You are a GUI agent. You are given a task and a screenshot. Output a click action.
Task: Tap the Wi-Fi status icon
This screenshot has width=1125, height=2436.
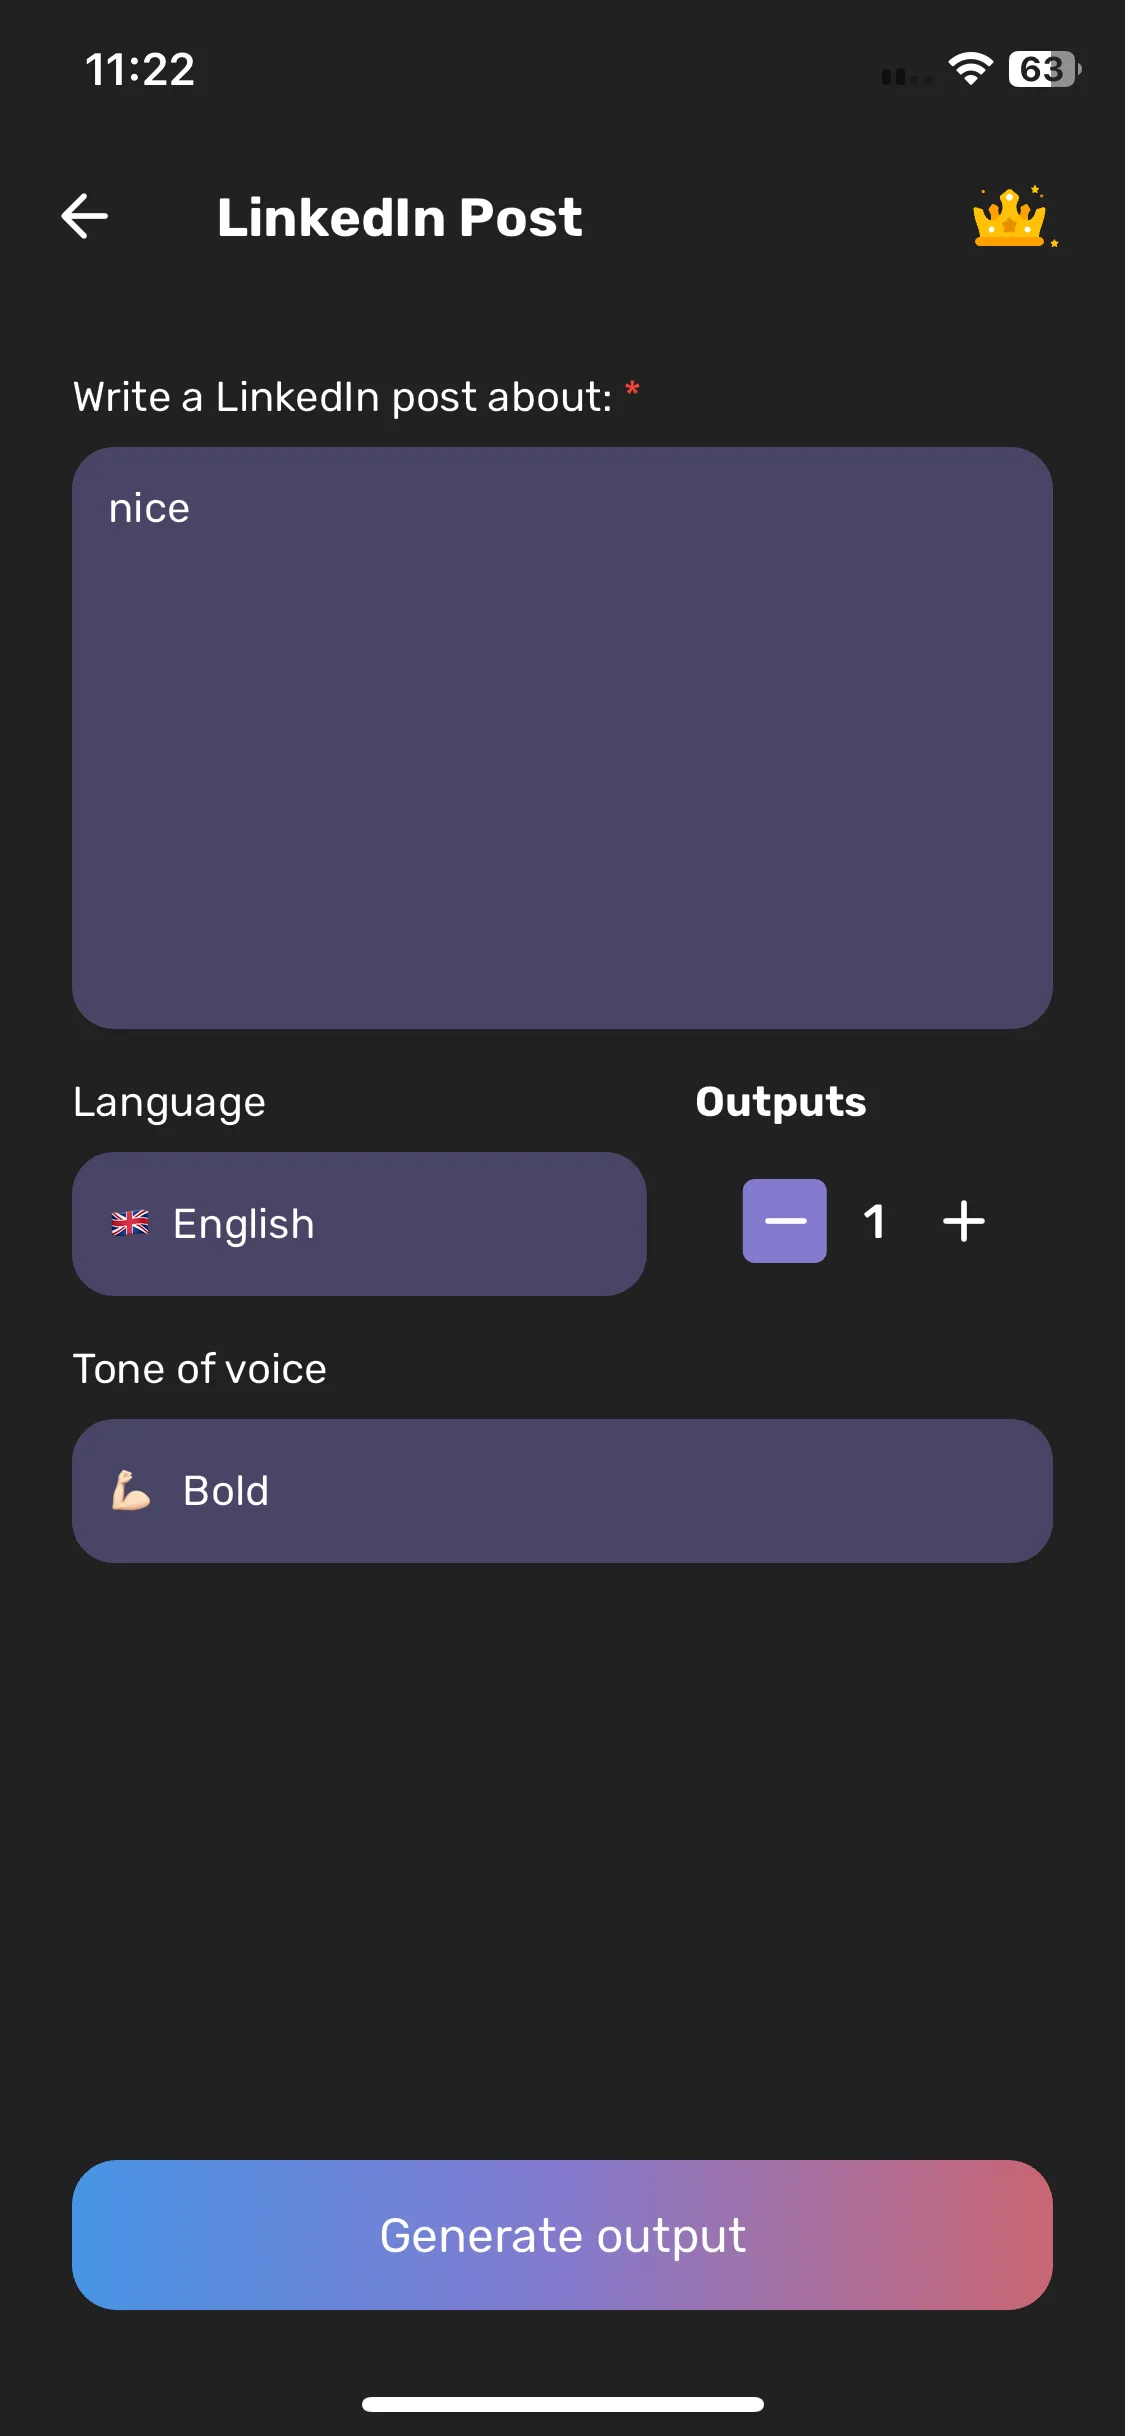(970, 69)
